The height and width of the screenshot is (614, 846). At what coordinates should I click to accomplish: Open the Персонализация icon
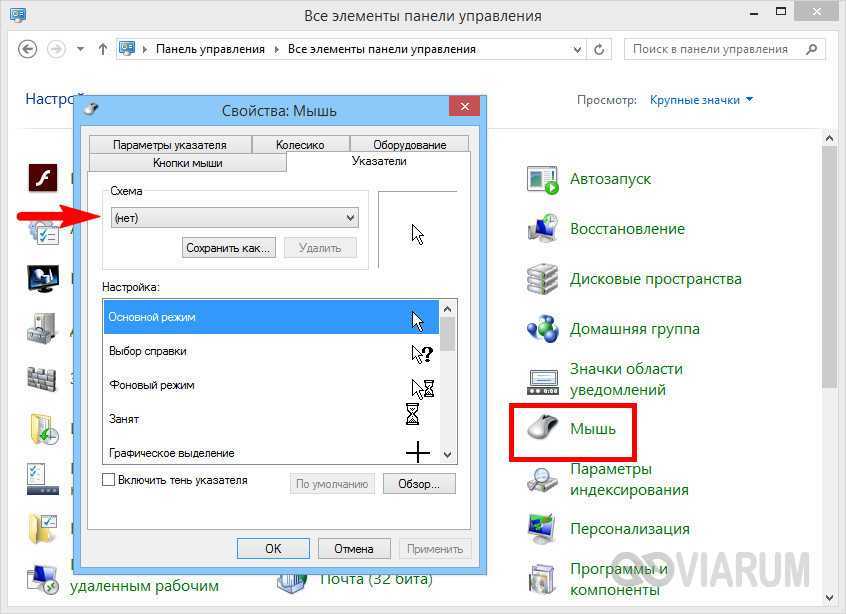pyautogui.click(x=543, y=529)
